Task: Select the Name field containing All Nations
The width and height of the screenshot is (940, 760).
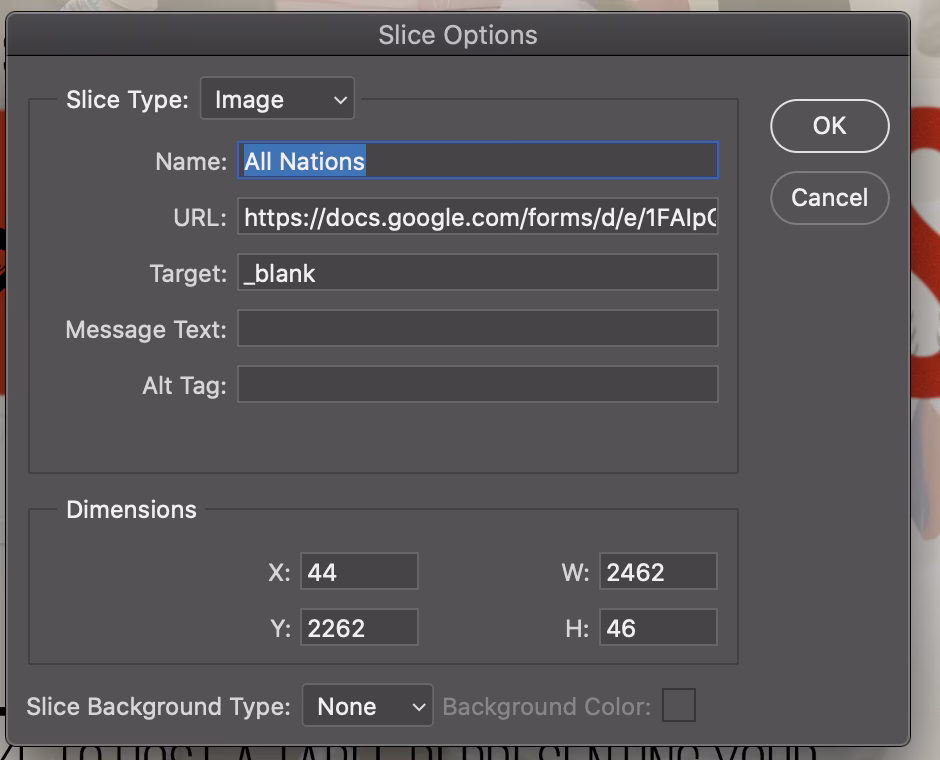Action: pyautogui.click(x=478, y=160)
